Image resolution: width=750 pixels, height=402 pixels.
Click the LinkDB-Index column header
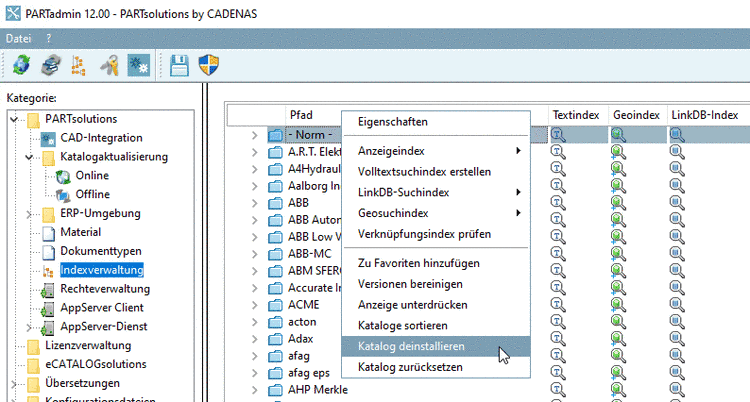705,115
